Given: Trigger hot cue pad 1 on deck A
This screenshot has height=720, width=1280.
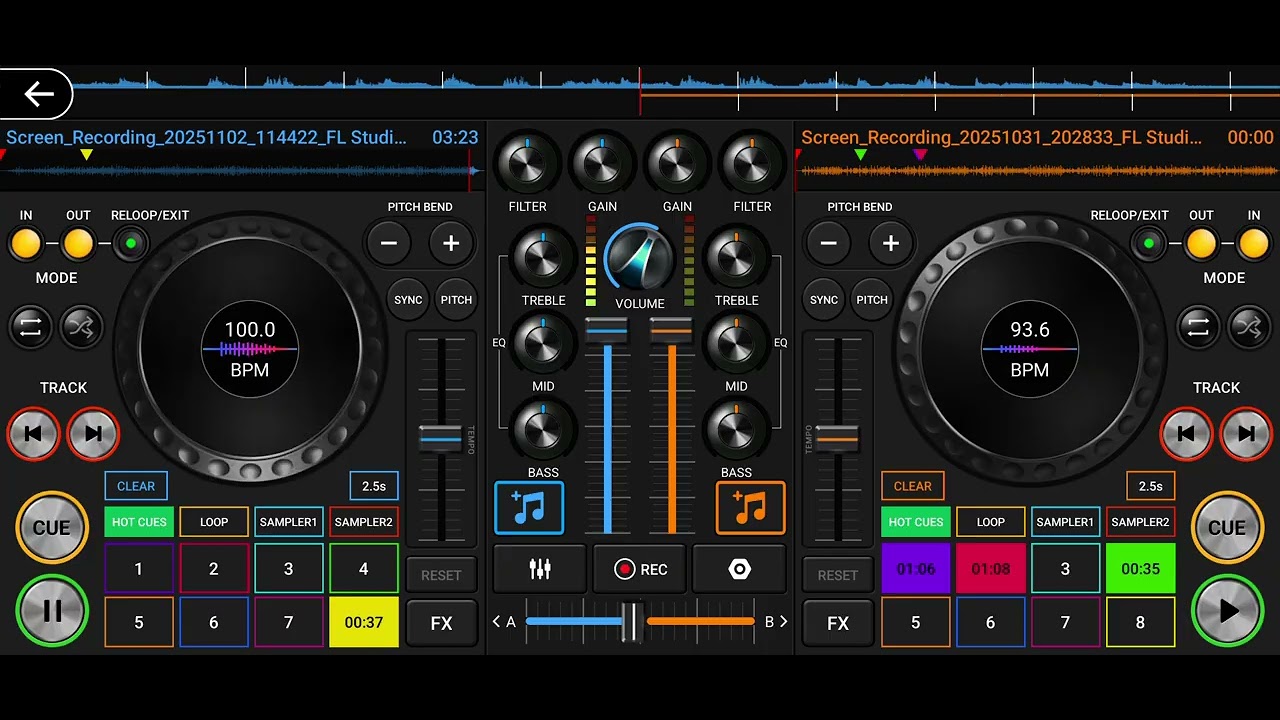Looking at the screenshot, I should 139,568.
